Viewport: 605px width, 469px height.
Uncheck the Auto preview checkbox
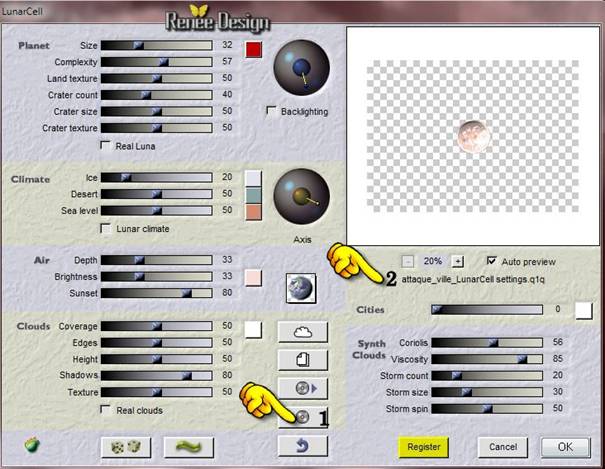click(x=492, y=261)
